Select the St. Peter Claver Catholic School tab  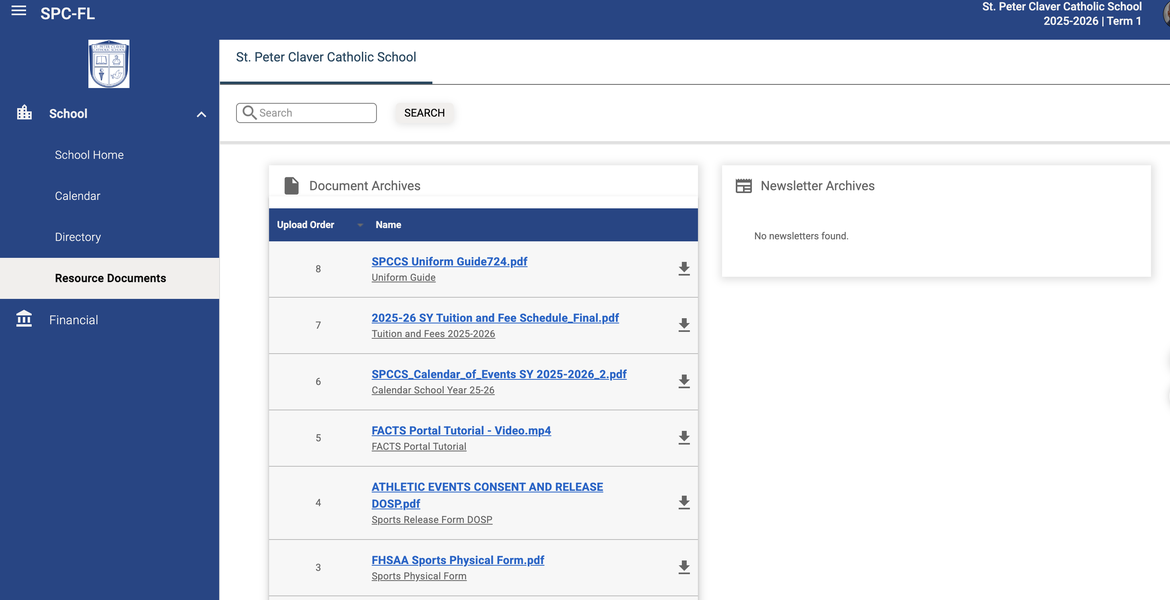pyautogui.click(x=326, y=57)
